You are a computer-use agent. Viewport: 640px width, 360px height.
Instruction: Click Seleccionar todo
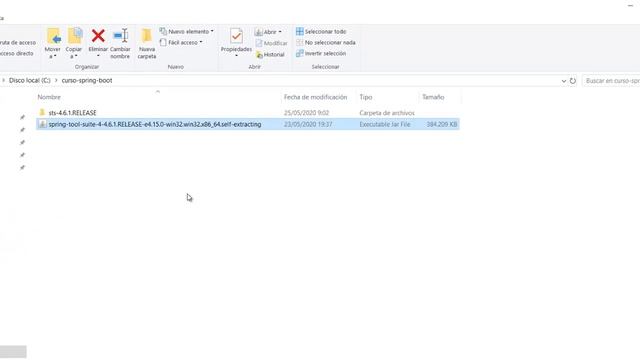(x=321, y=31)
